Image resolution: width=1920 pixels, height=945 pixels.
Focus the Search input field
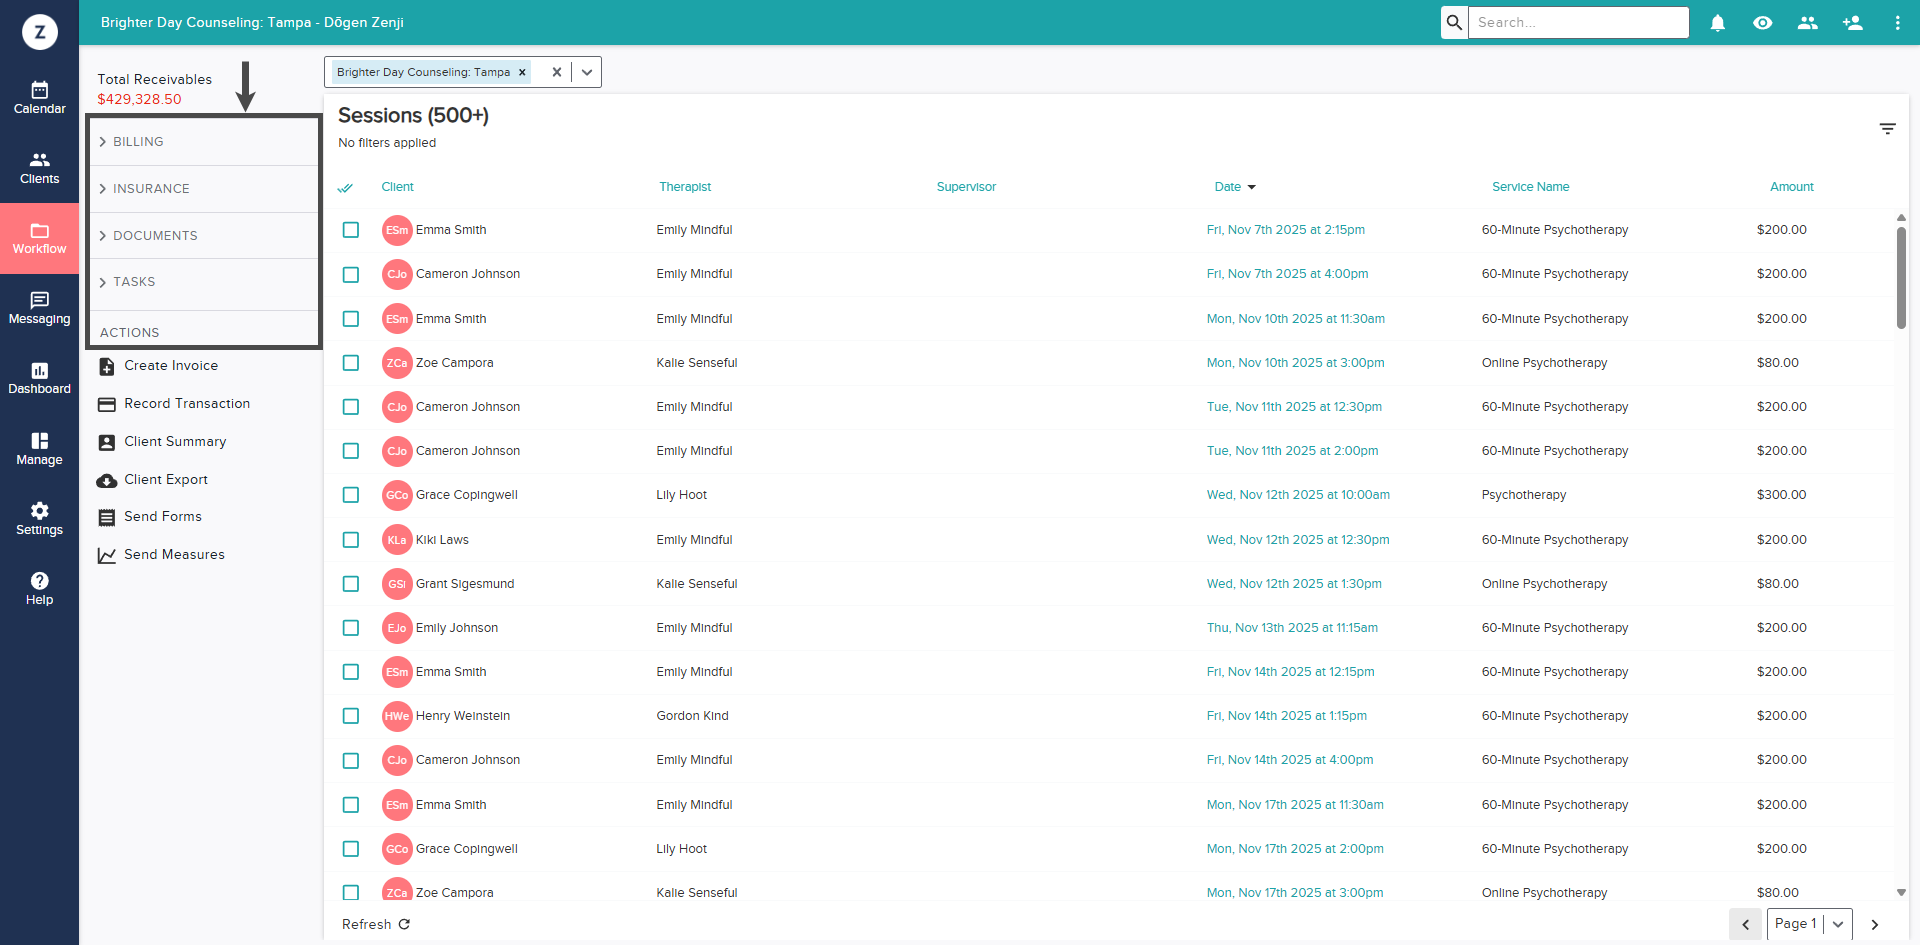click(1579, 22)
